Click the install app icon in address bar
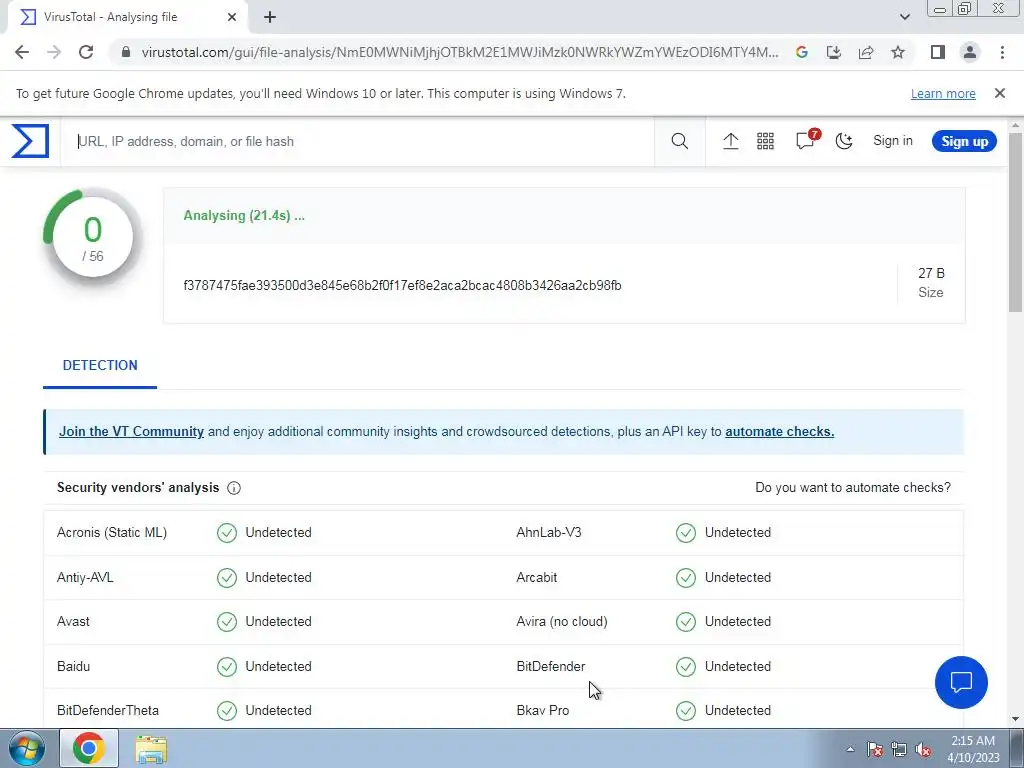The width and height of the screenshot is (1024, 768). coord(834,52)
